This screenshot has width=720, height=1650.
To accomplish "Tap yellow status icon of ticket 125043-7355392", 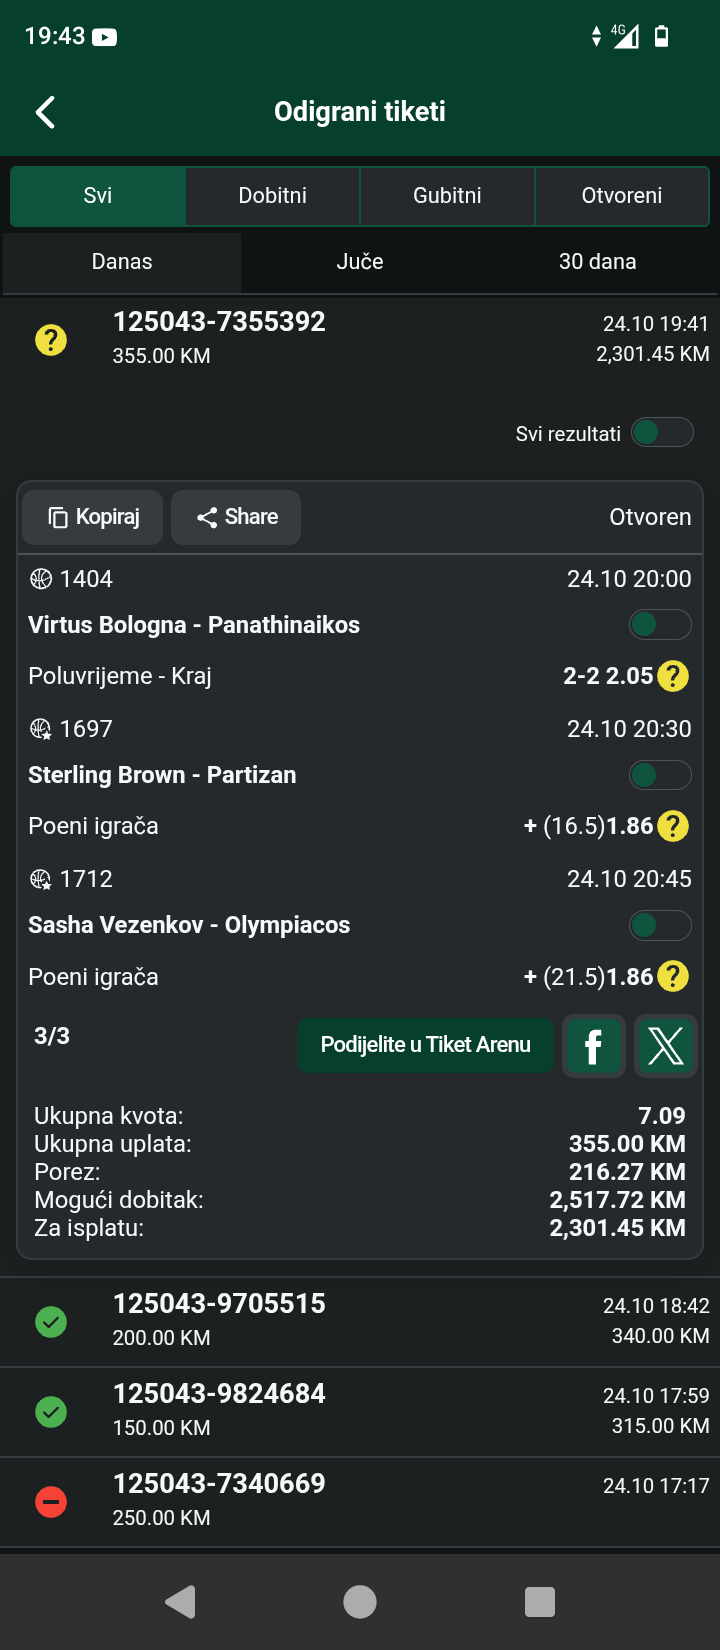I will coord(51,340).
